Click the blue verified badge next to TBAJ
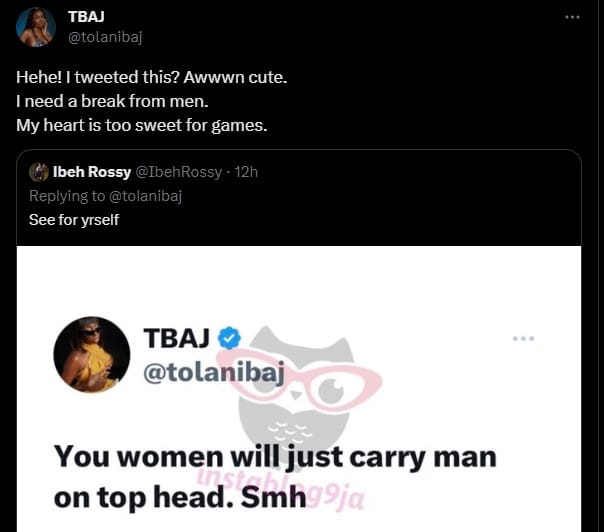This screenshot has width=604, height=532. tap(229, 338)
